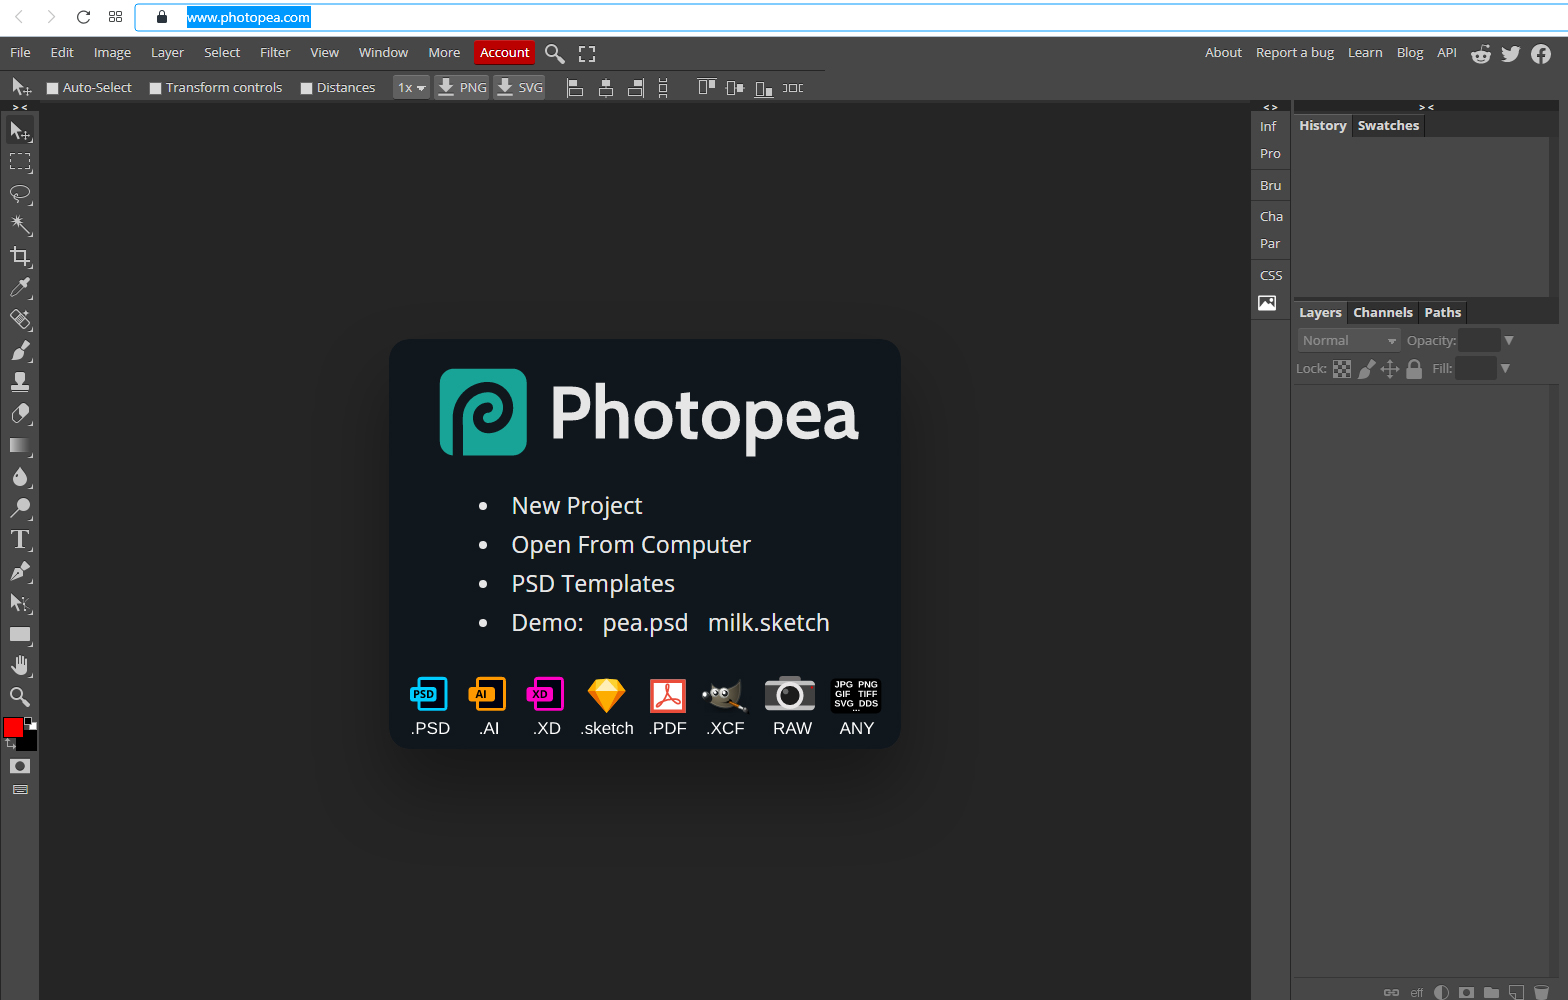Select the Eyedropper tool
Image resolution: width=1568 pixels, height=1000 pixels.
tap(20, 288)
